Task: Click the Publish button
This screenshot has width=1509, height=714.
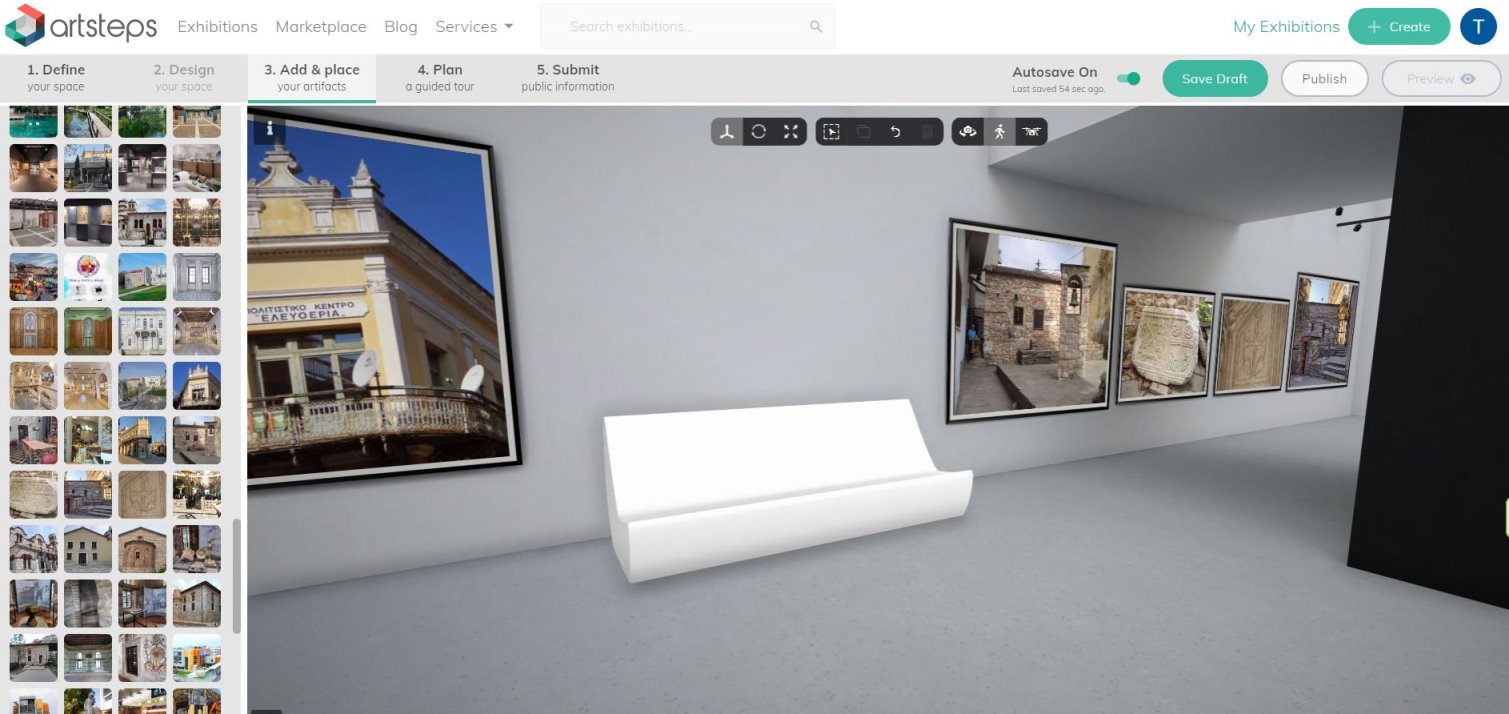Action: pyautogui.click(x=1324, y=79)
